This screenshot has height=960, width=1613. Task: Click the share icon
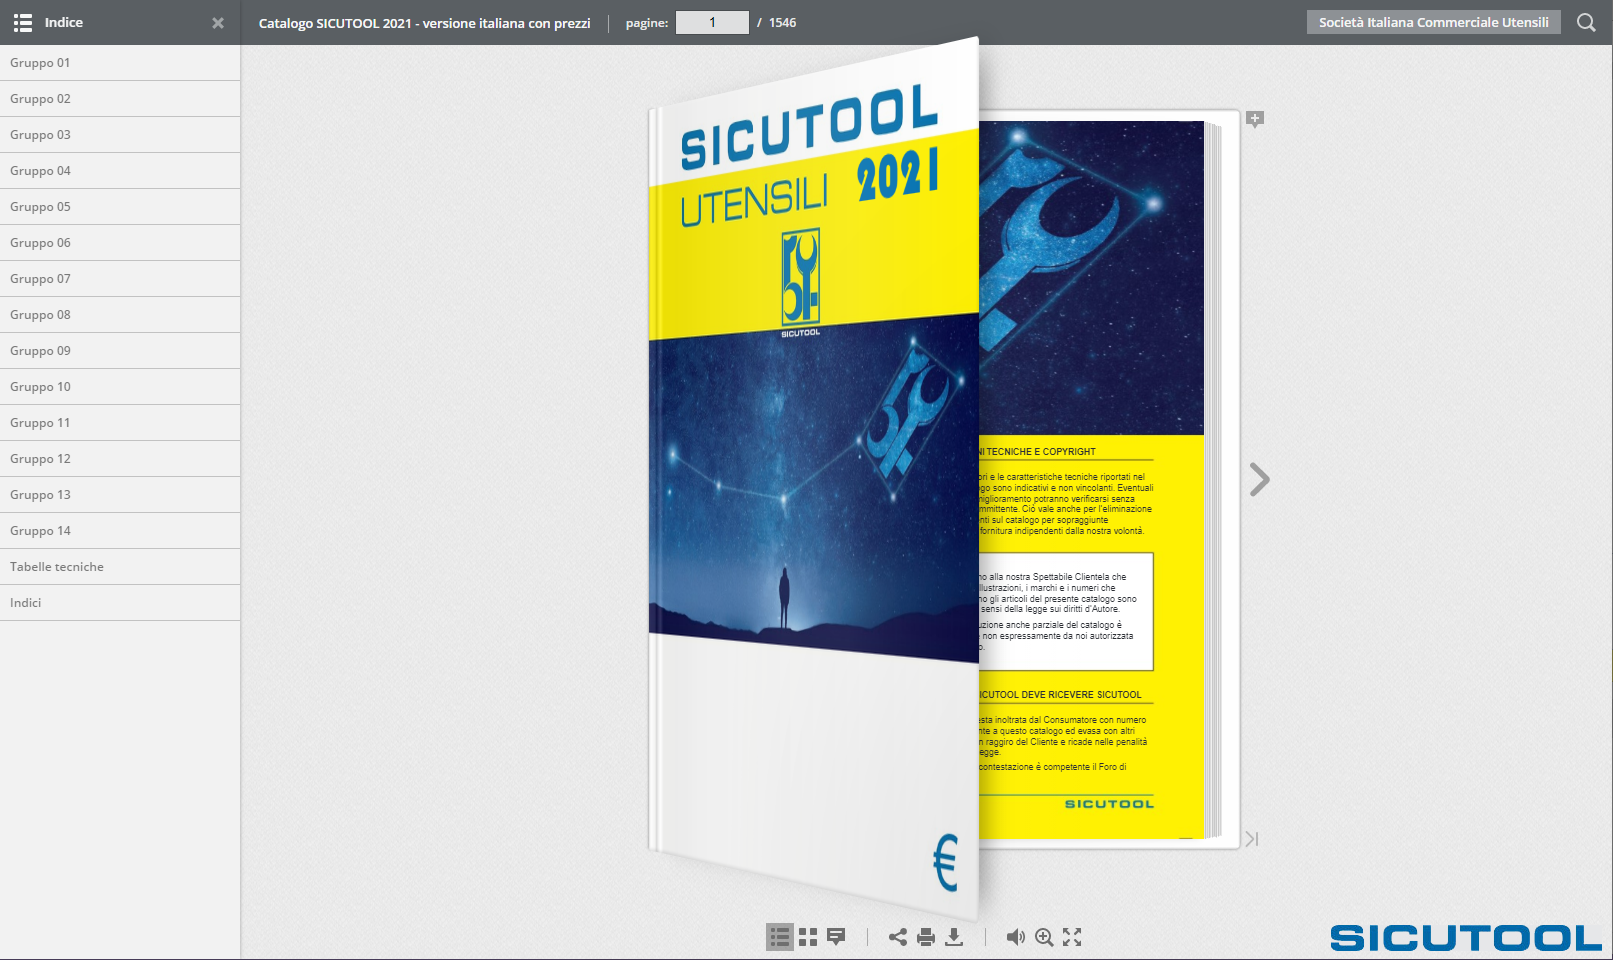click(x=898, y=937)
